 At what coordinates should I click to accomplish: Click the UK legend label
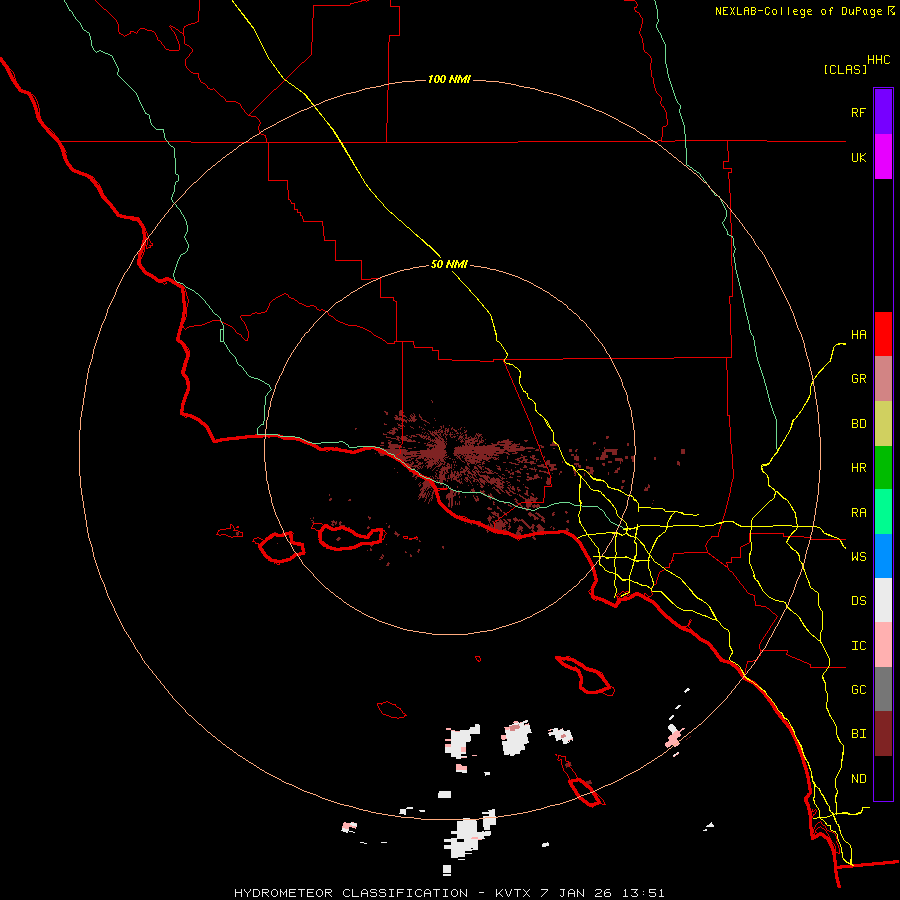(x=858, y=157)
